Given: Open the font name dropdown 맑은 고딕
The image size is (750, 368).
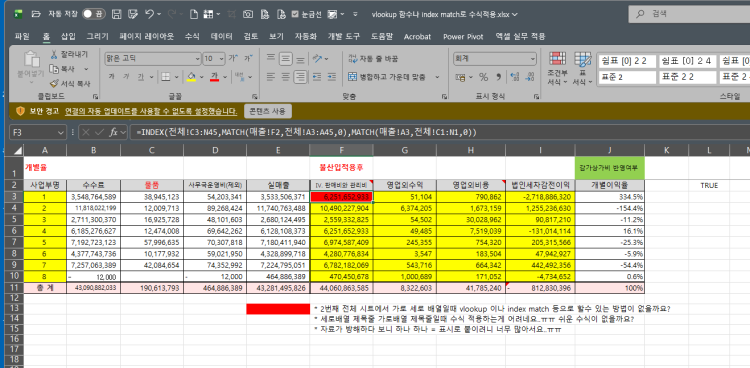Looking at the screenshot, I should pyautogui.click(x=198, y=59).
